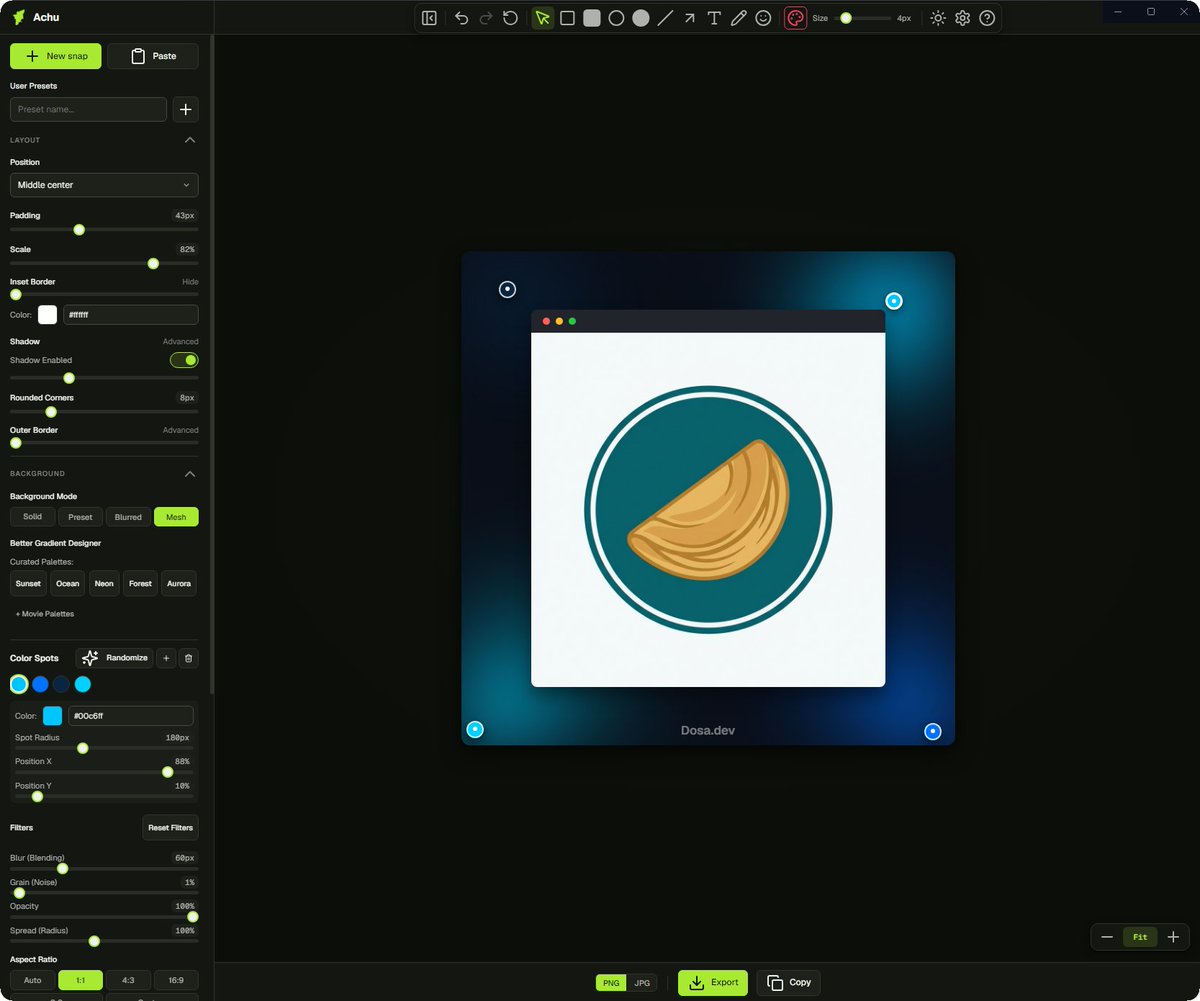Apply the Ocean curated palette
The image size is (1200, 1001).
(x=68, y=583)
